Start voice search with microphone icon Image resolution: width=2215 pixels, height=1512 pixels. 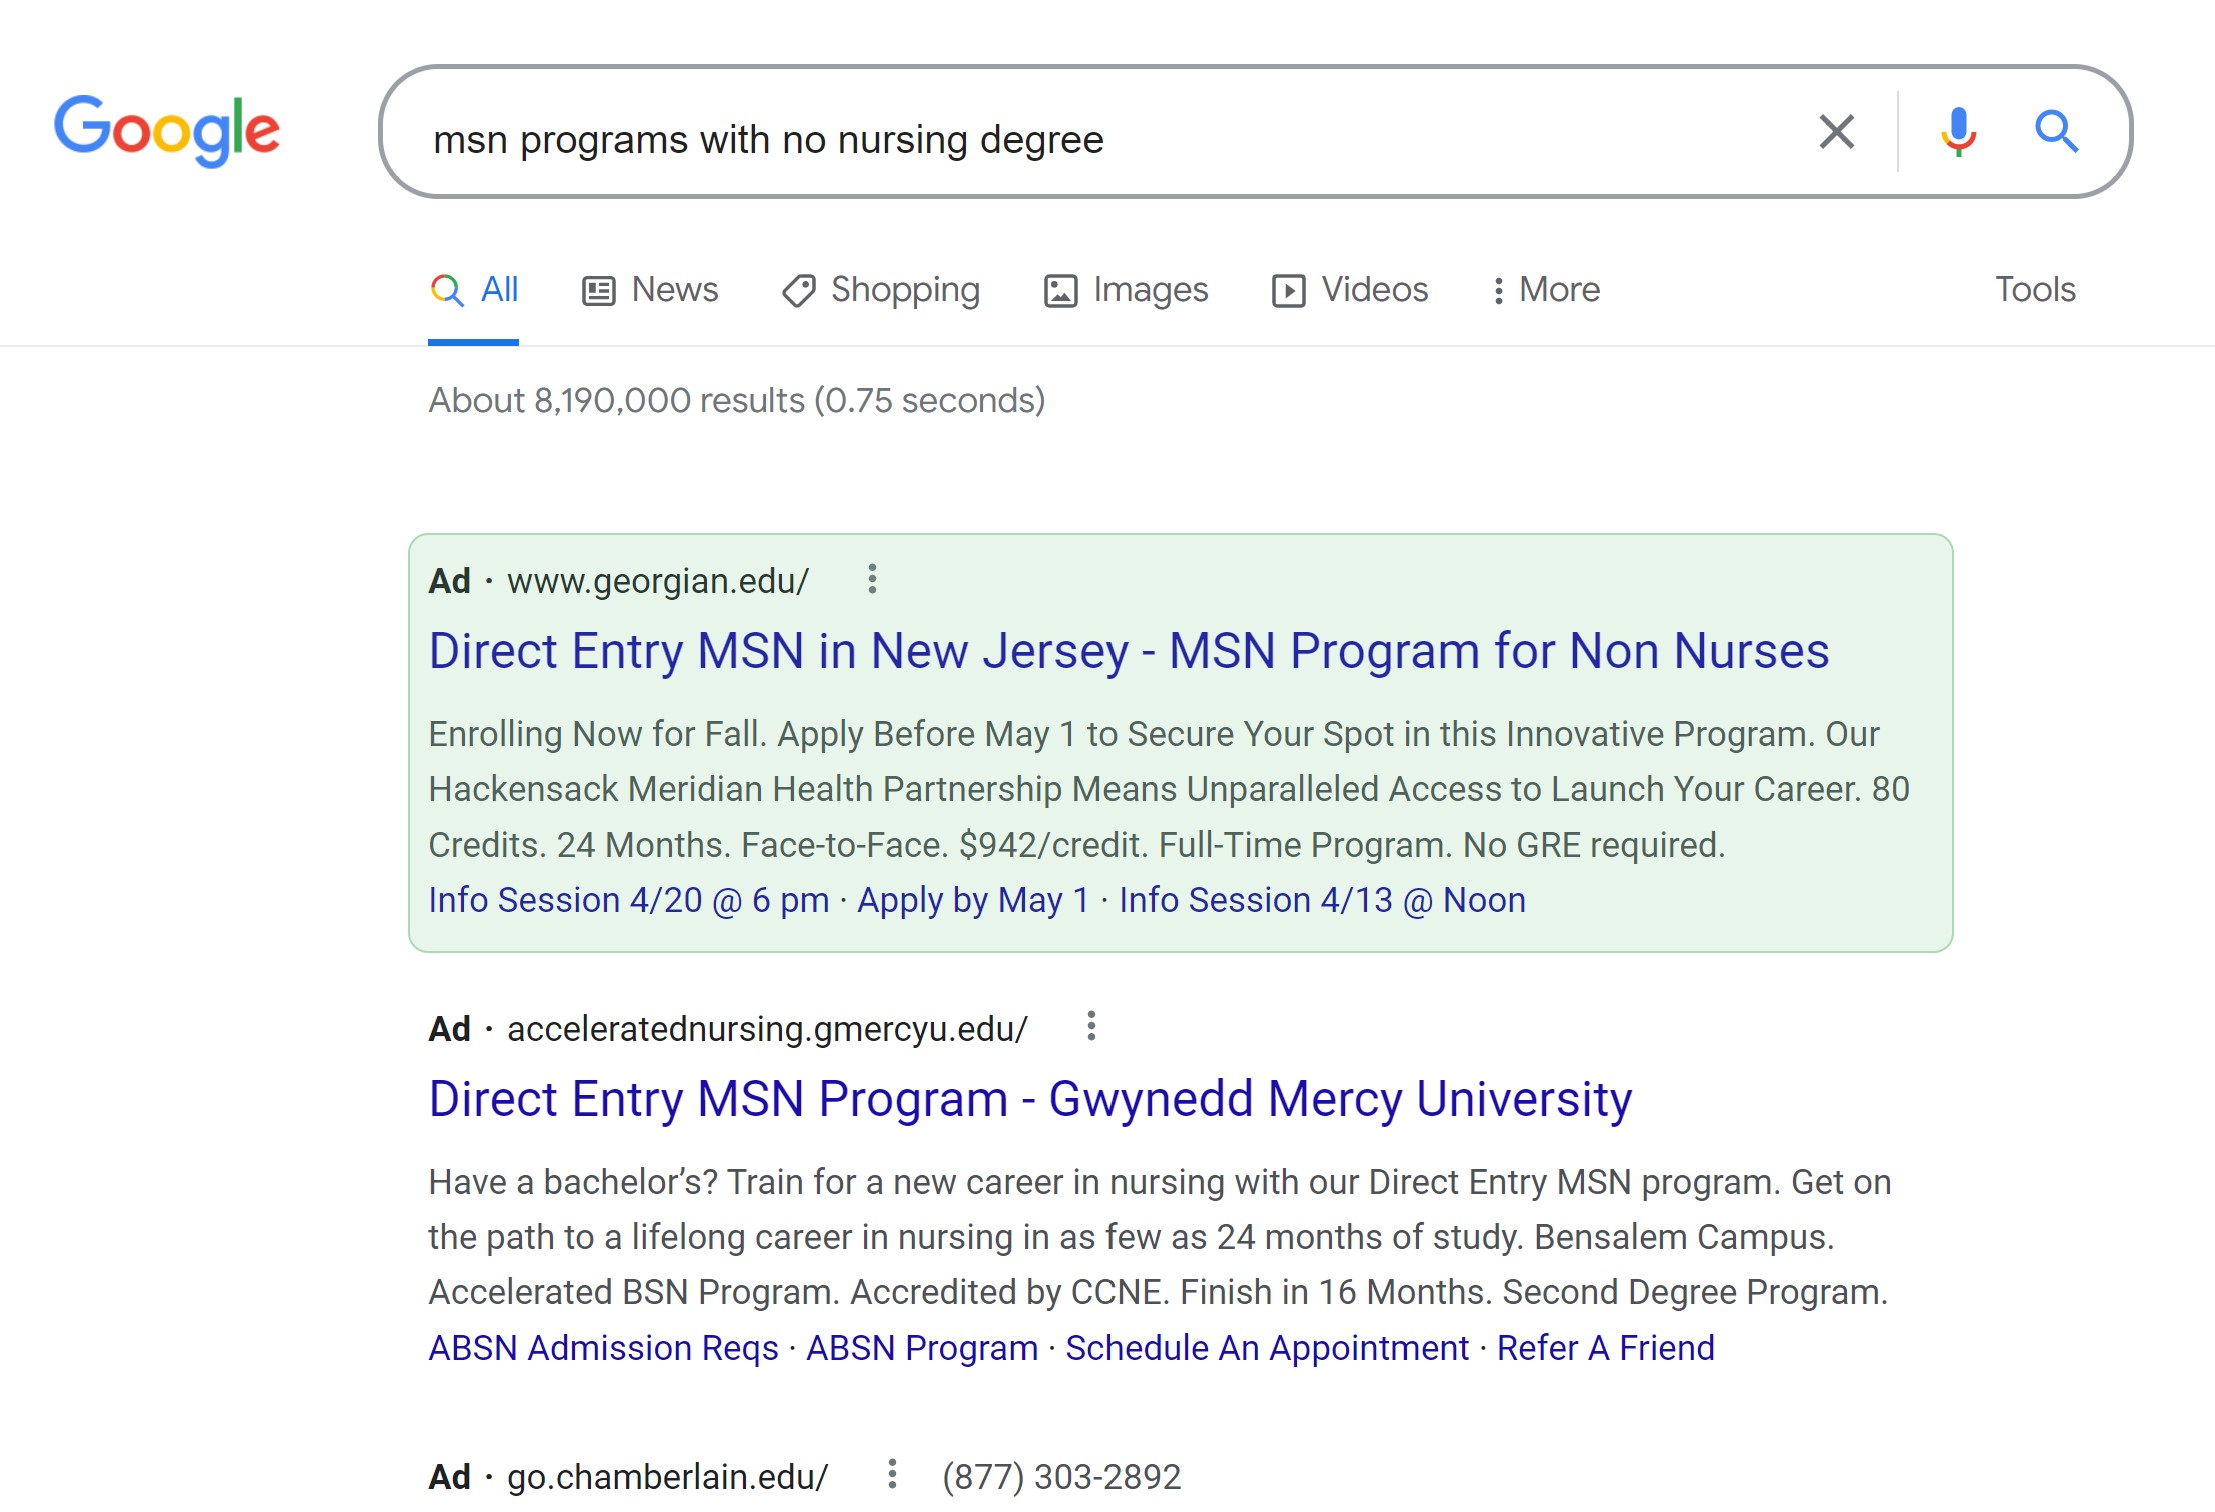(x=1958, y=132)
